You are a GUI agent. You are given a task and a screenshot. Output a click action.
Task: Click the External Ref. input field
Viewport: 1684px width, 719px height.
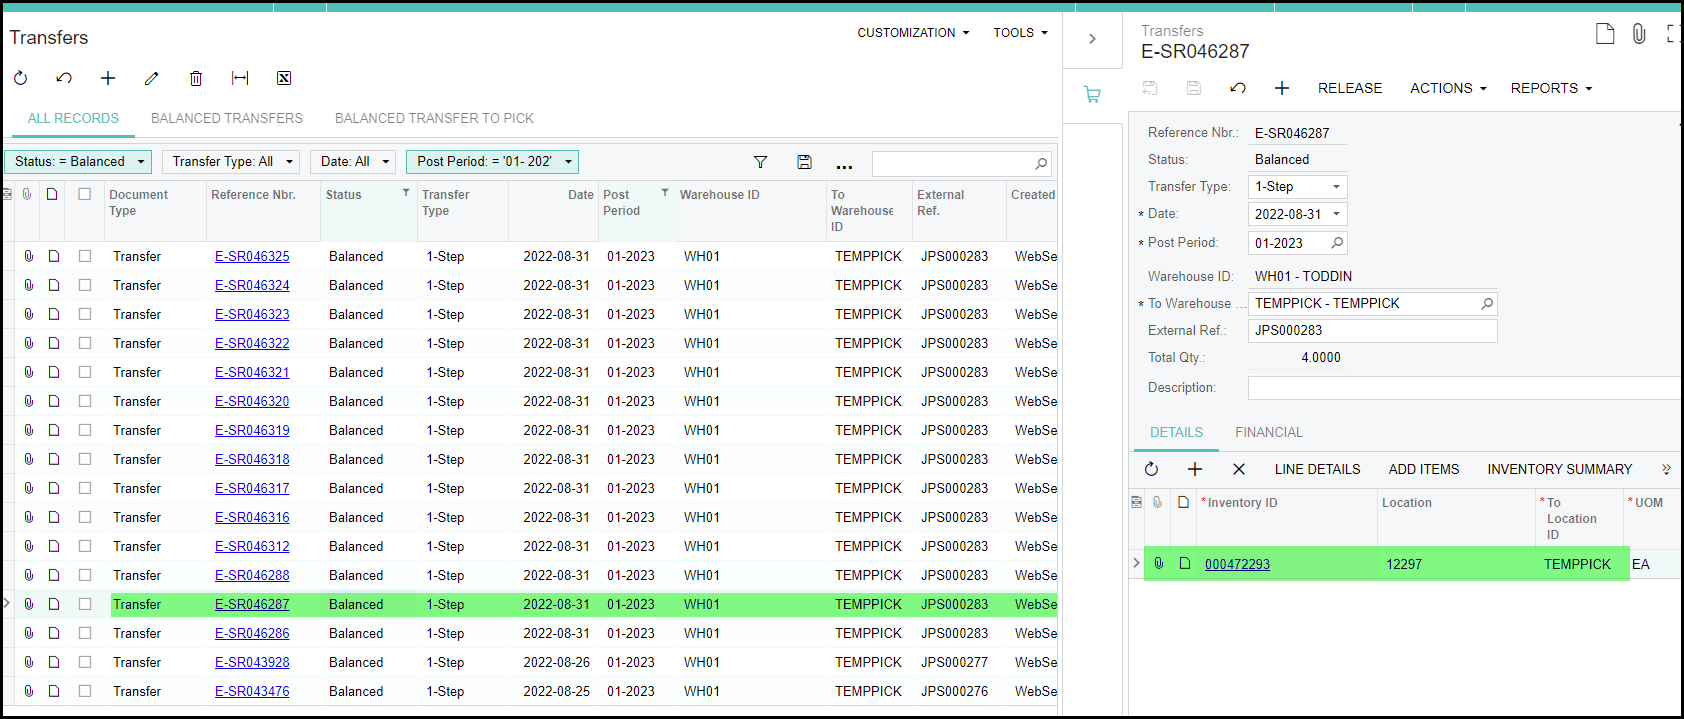click(1371, 331)
